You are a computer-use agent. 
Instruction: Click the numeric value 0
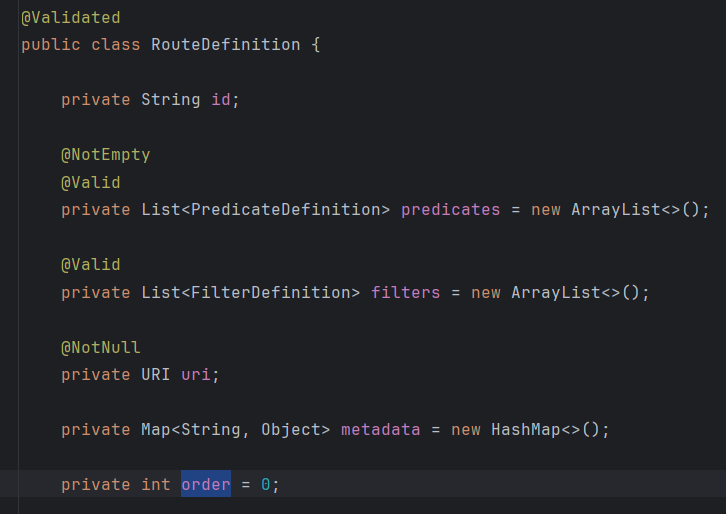pyautogui.click(x=266, y=484)
